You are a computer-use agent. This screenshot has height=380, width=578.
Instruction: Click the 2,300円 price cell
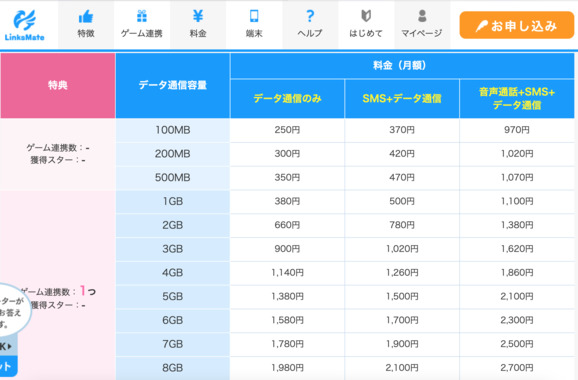point(517,320)
